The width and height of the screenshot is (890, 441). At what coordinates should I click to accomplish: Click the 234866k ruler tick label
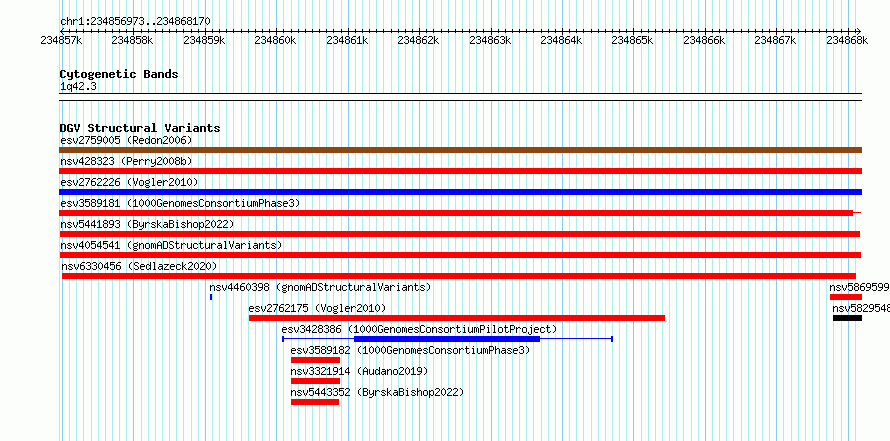[x=704, y=40]
